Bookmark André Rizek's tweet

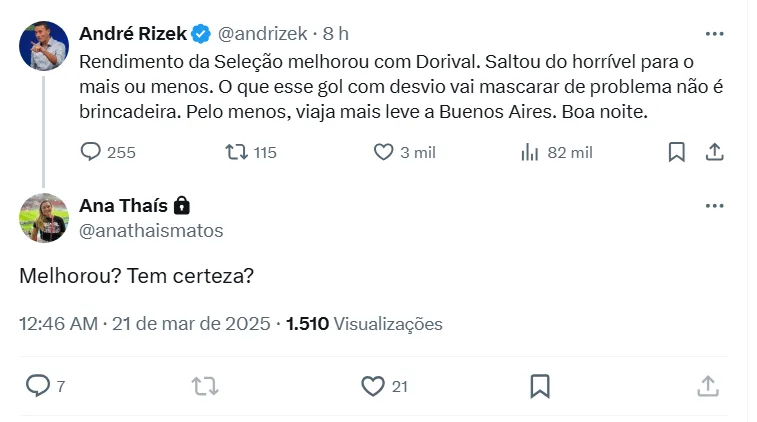[676, 152]
